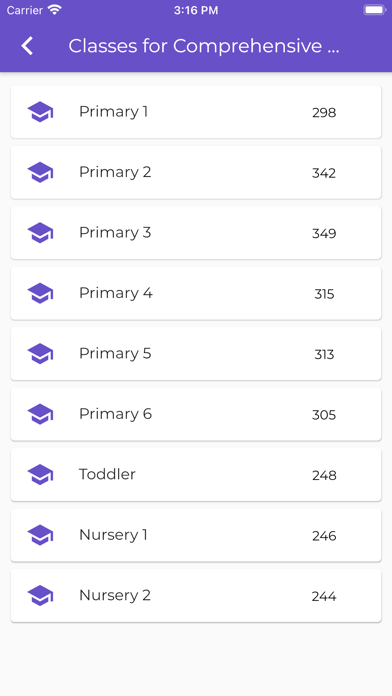Click graduation cap icon beside Primary 2
This screenshot has width=392, height=696.
click(40, 172)
